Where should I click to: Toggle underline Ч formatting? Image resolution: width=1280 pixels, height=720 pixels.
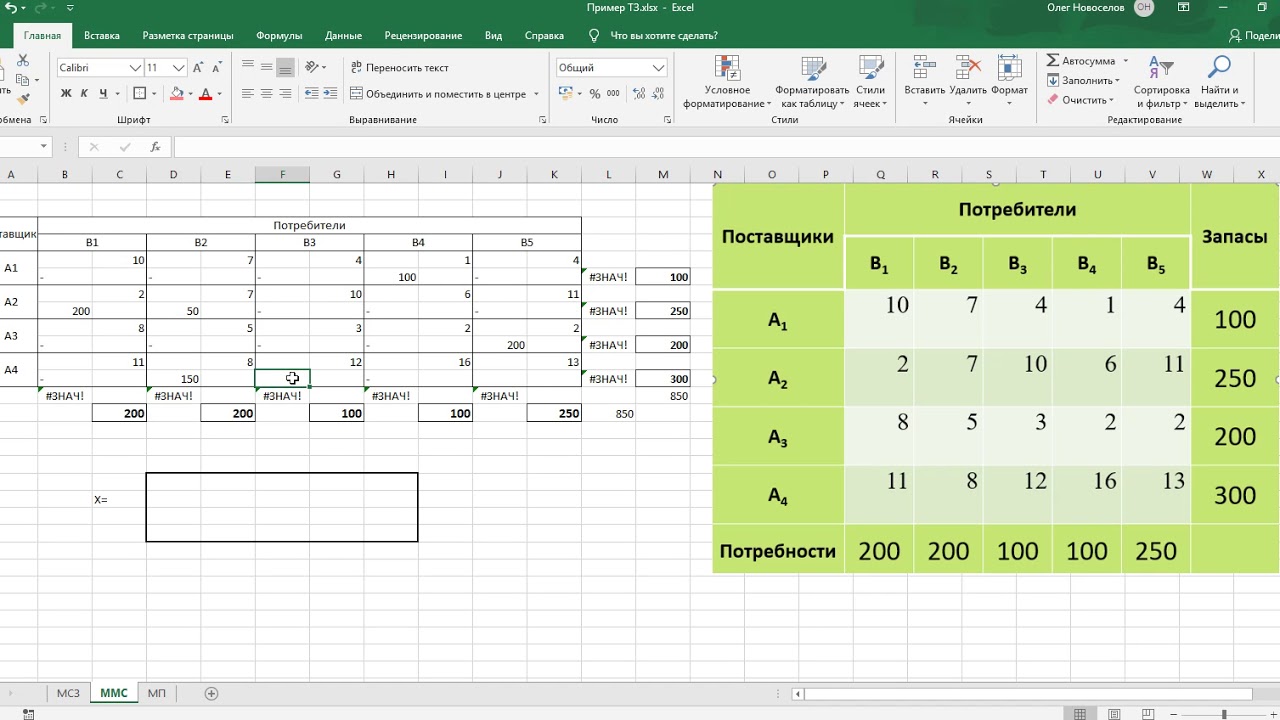click(103, 94)
